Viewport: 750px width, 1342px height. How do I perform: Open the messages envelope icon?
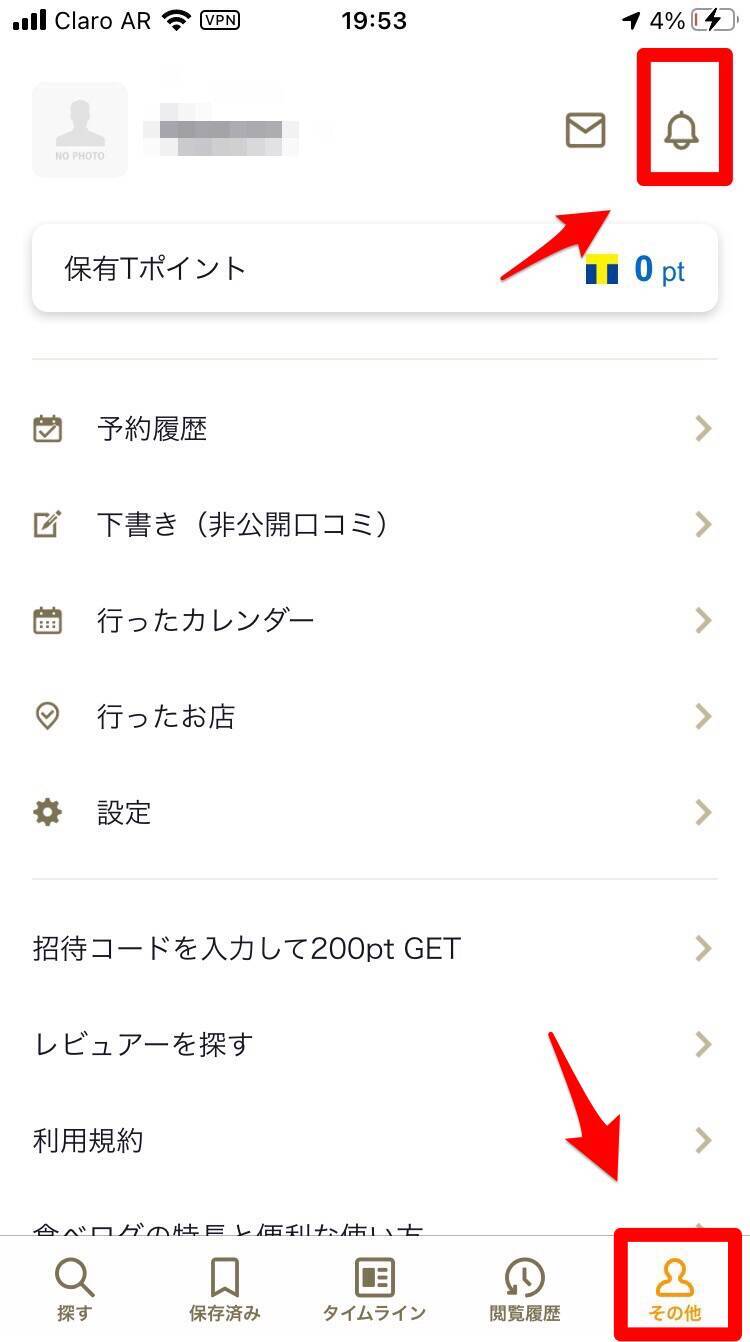tap(585, 131)
